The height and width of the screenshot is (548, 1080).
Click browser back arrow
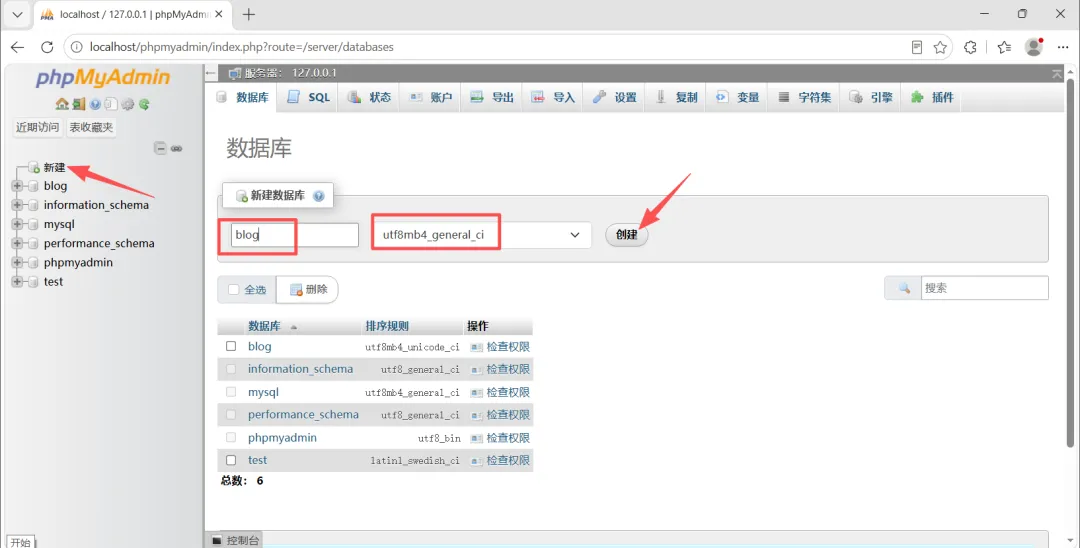(x=18, y=47)
